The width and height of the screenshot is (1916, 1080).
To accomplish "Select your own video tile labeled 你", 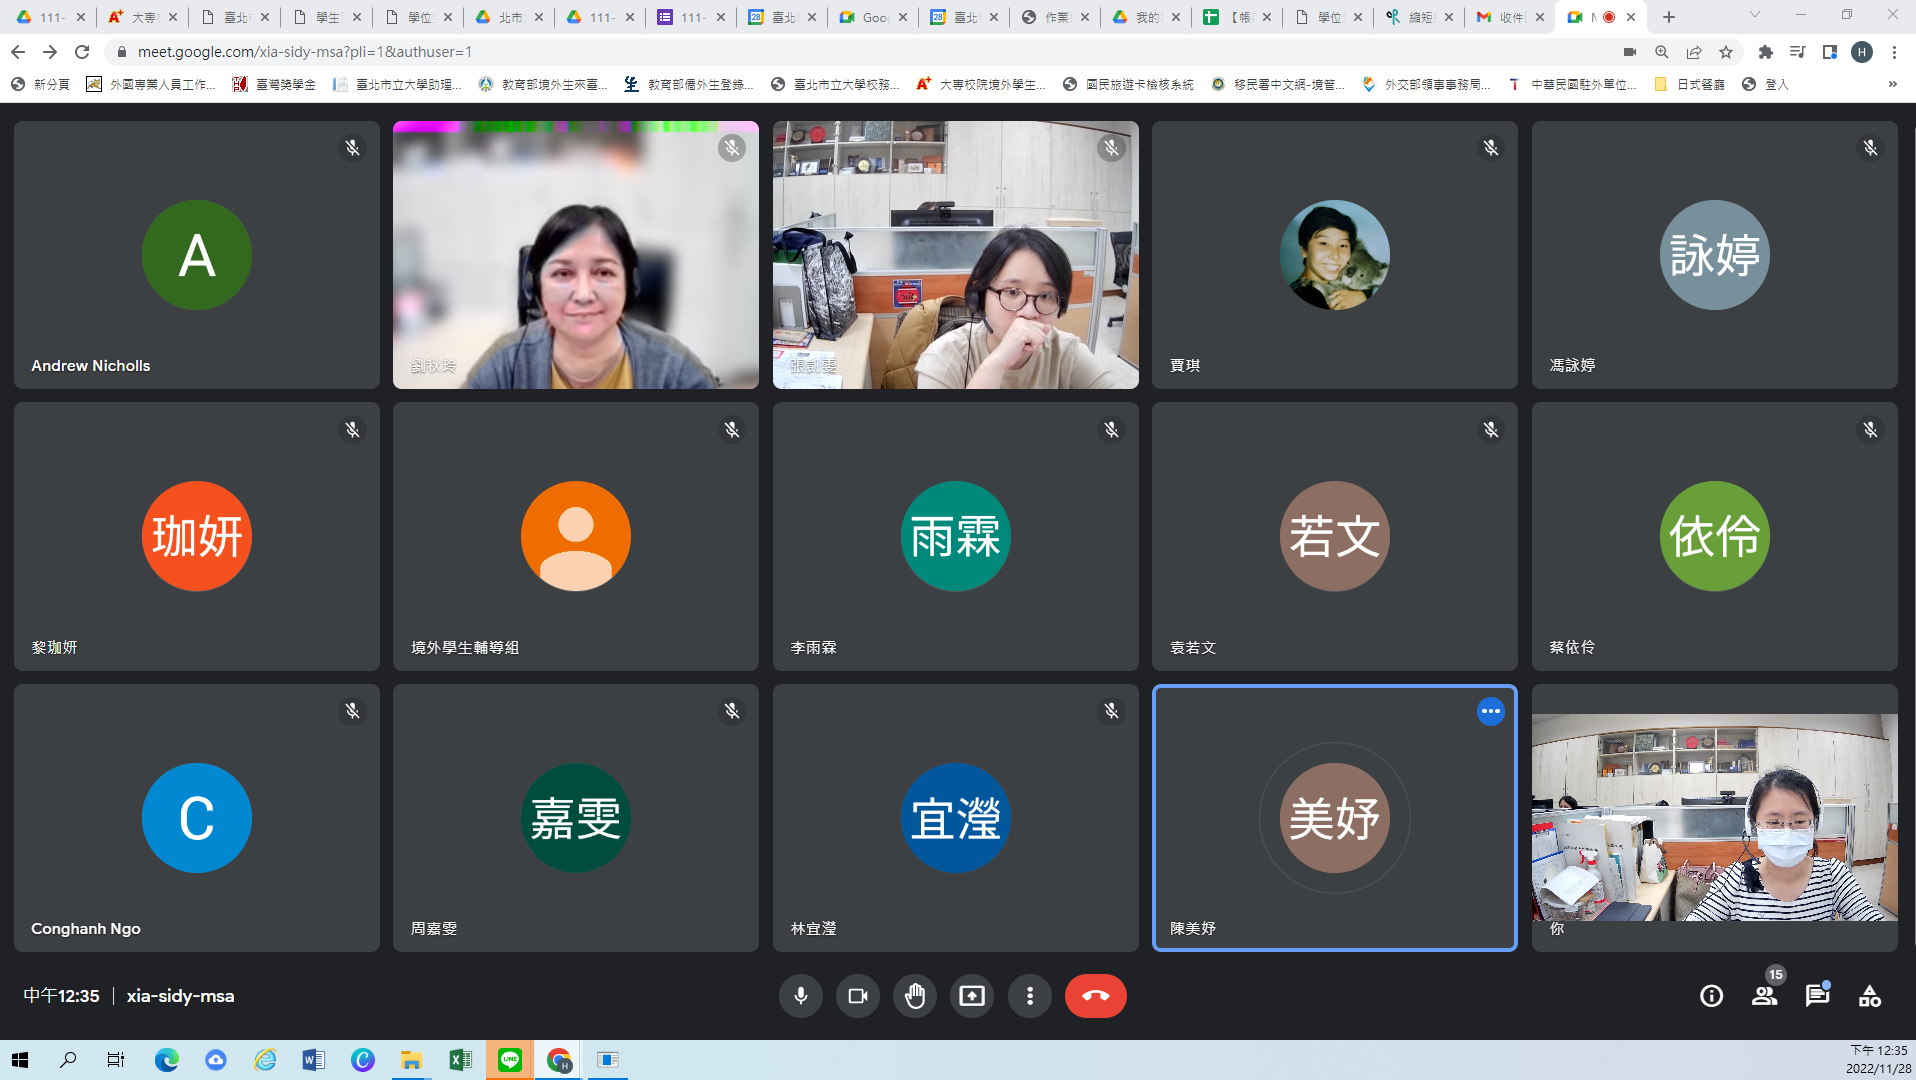I will (1714, 818).
